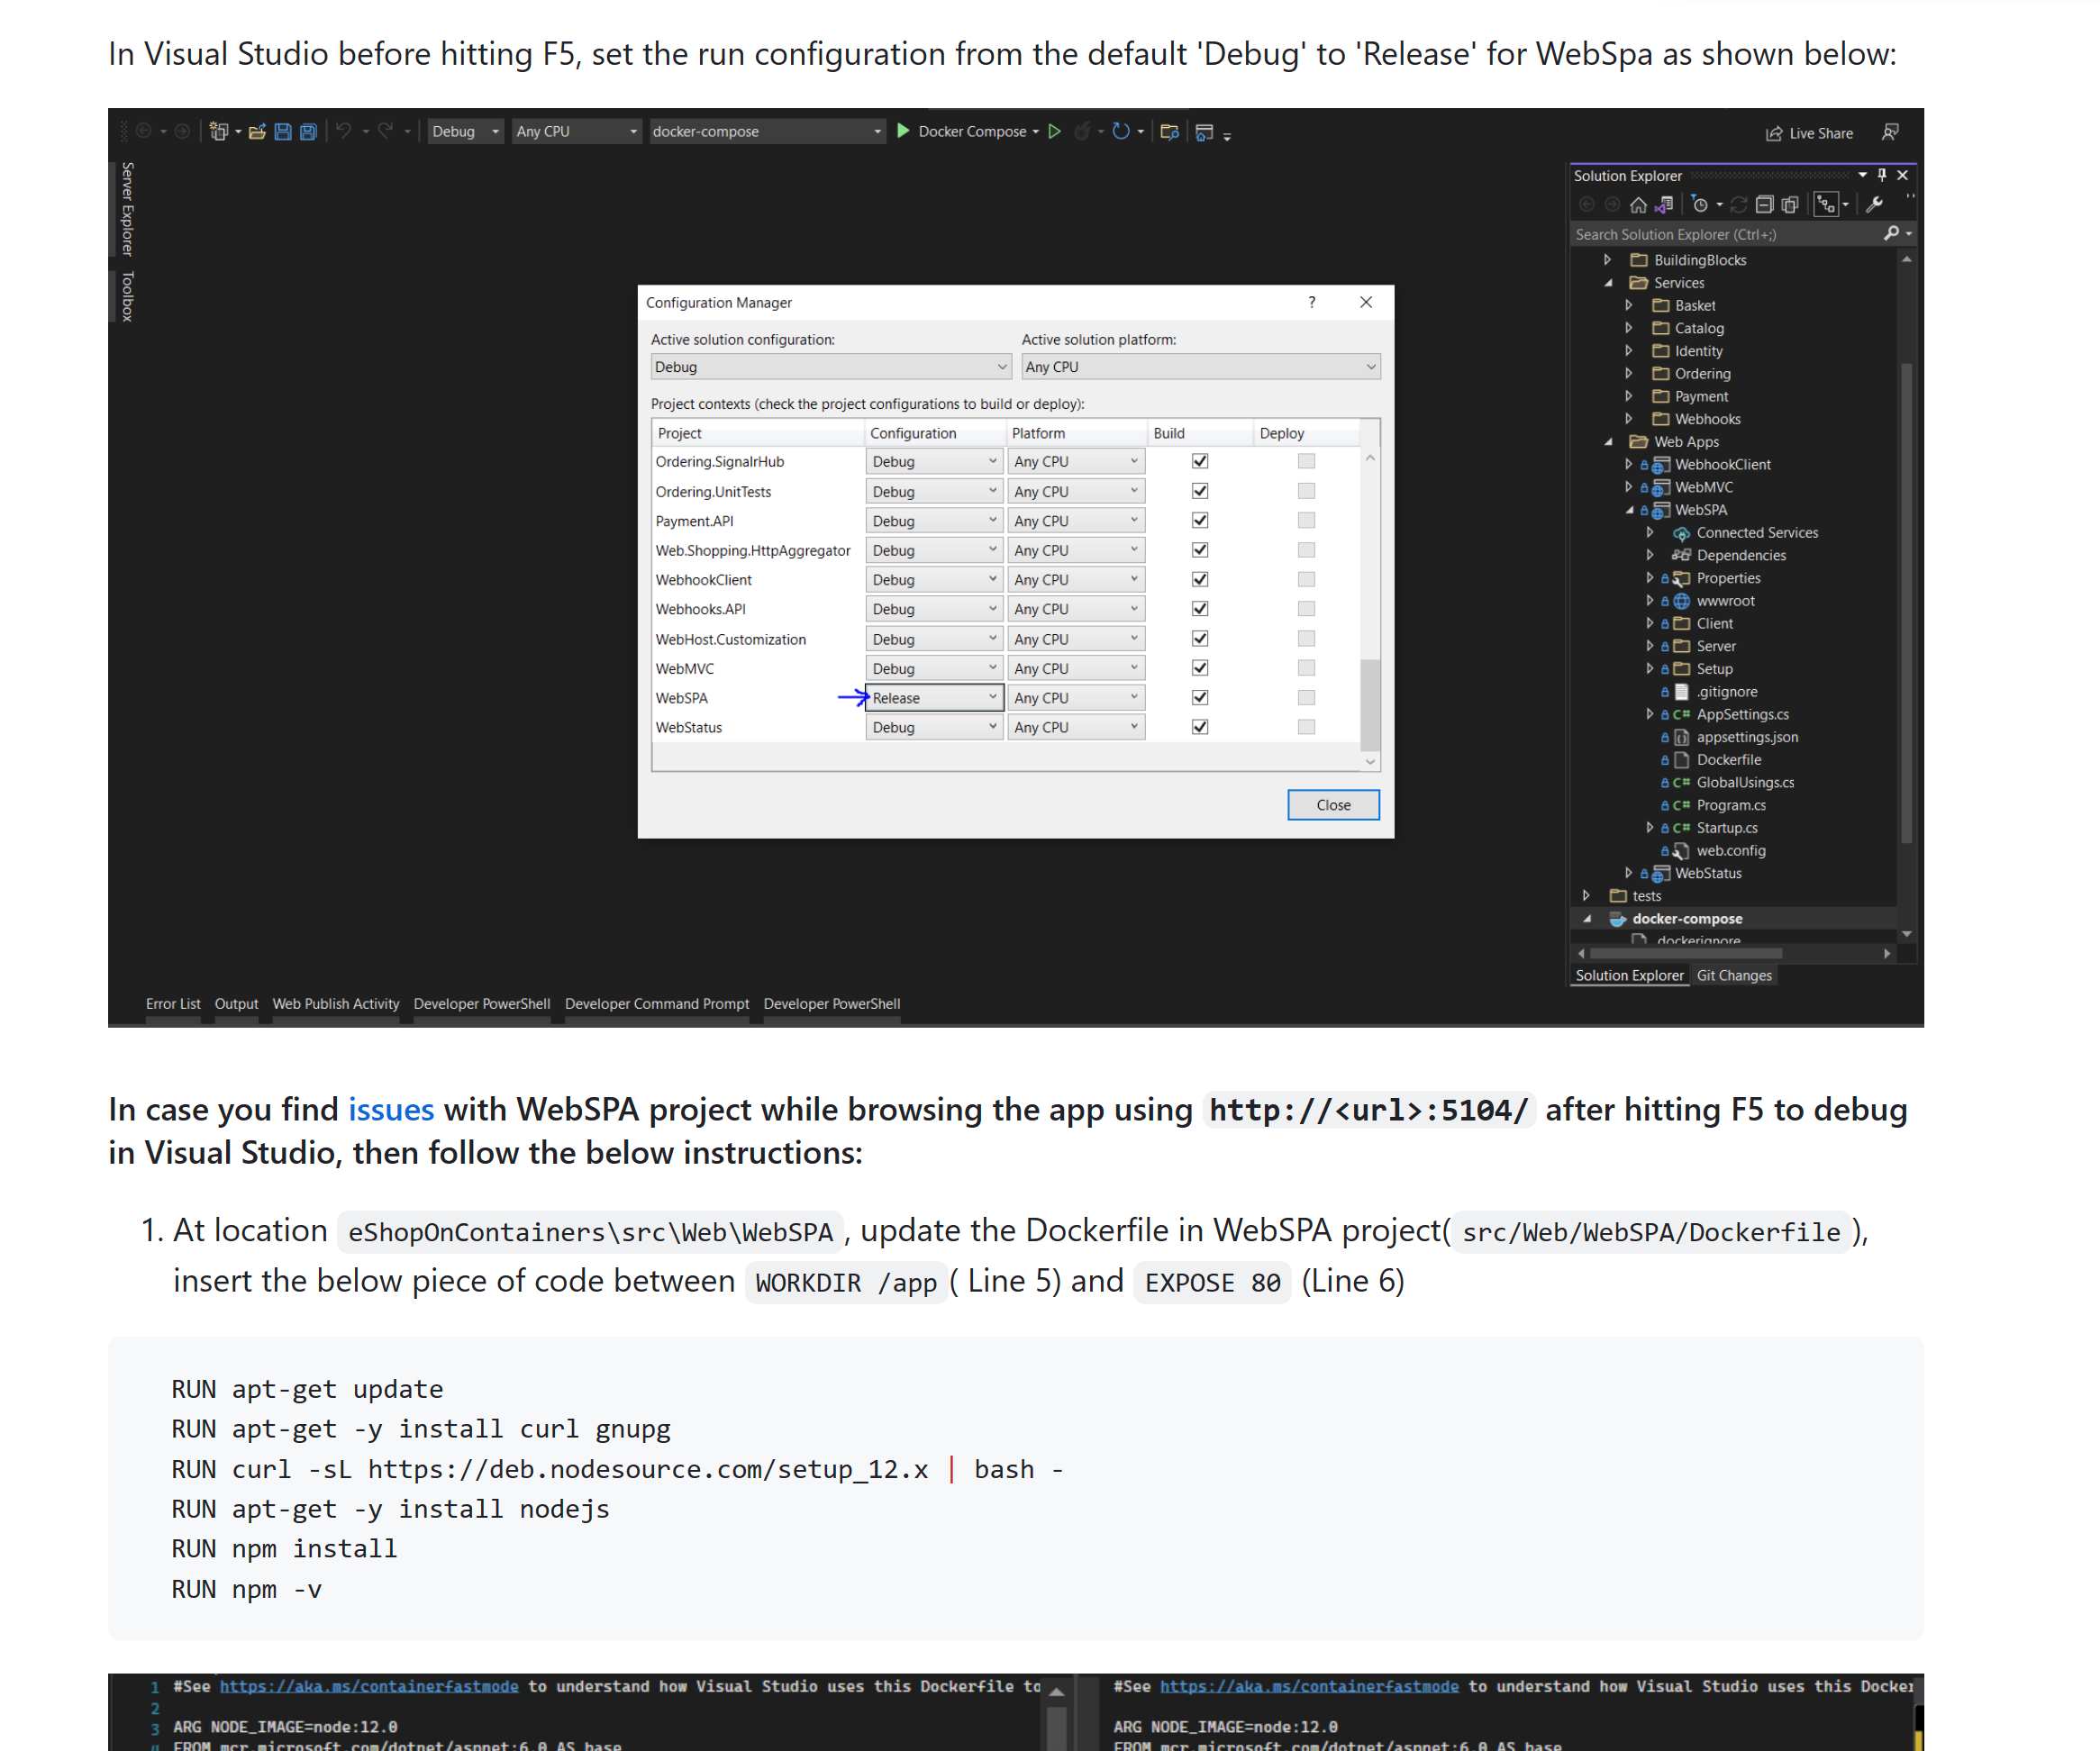Screen dimensions: 2100x1751
Task: Uncheck Build for Payment.API project
Action: click(1199, 520)
